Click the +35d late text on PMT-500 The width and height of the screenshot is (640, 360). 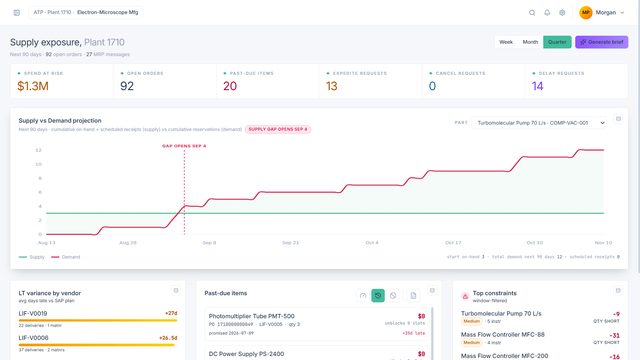click(x=413, y=333)
